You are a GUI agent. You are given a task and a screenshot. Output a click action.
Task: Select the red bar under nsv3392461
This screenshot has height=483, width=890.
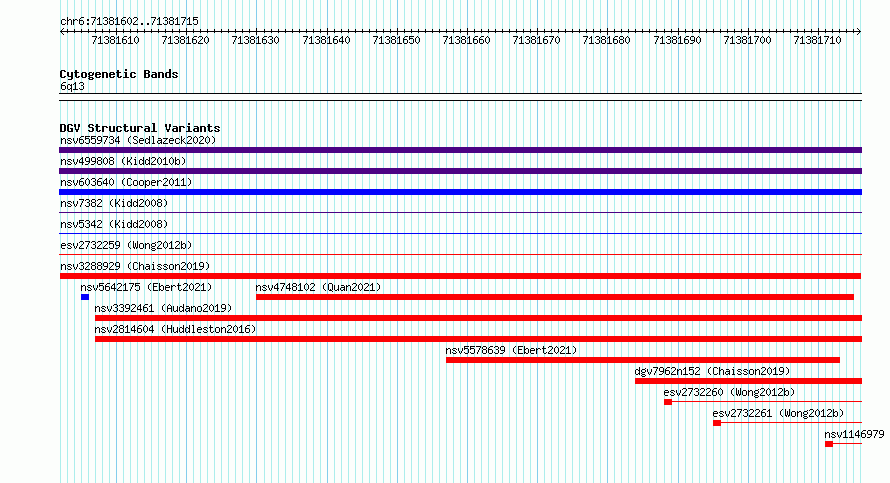[x=478, y=318]
